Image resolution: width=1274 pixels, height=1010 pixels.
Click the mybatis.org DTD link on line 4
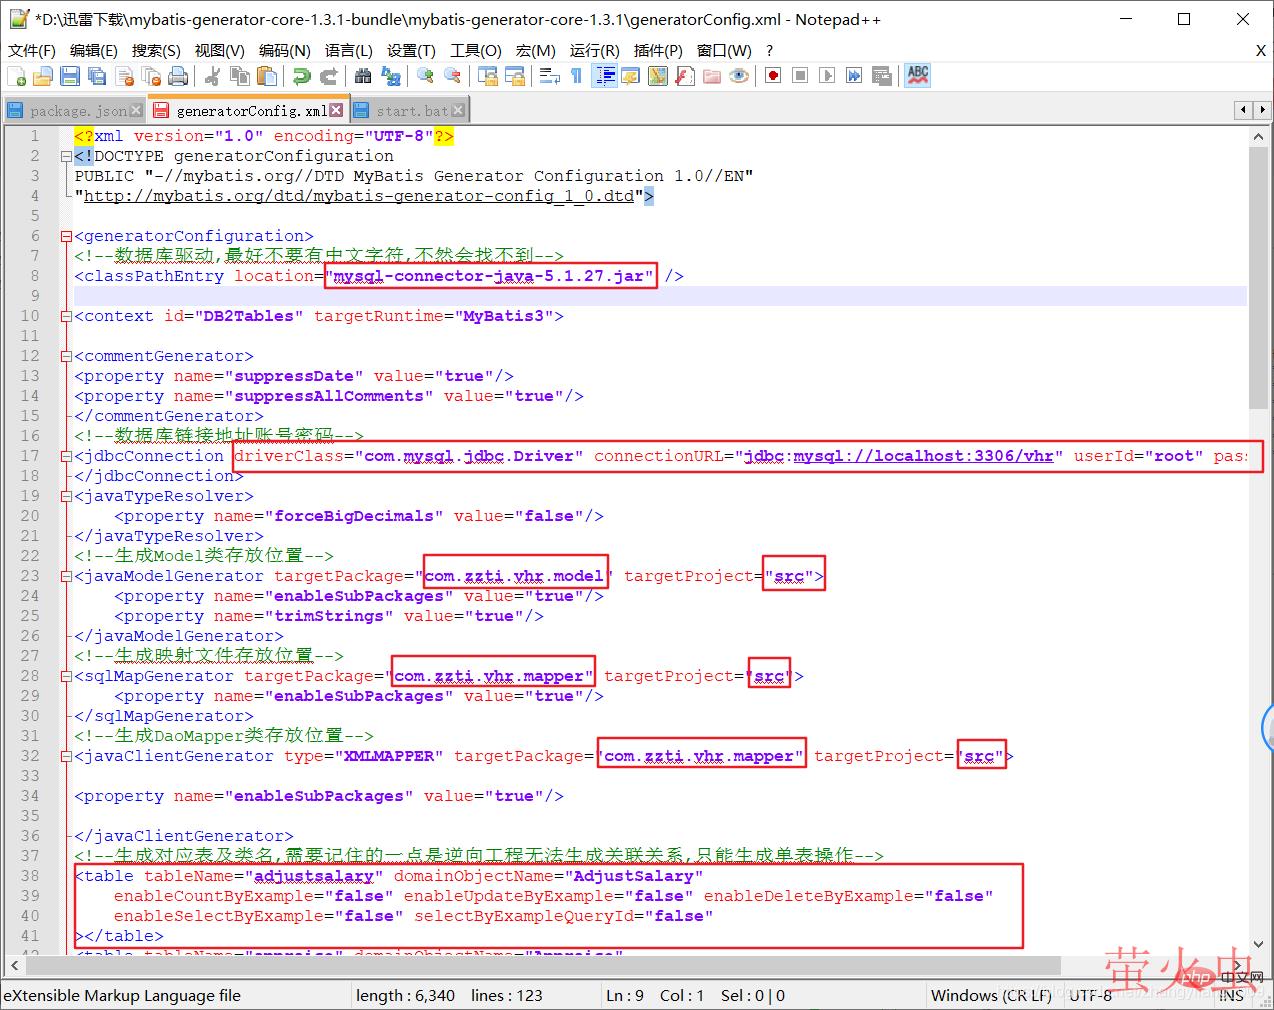click(x=359, y=196)
